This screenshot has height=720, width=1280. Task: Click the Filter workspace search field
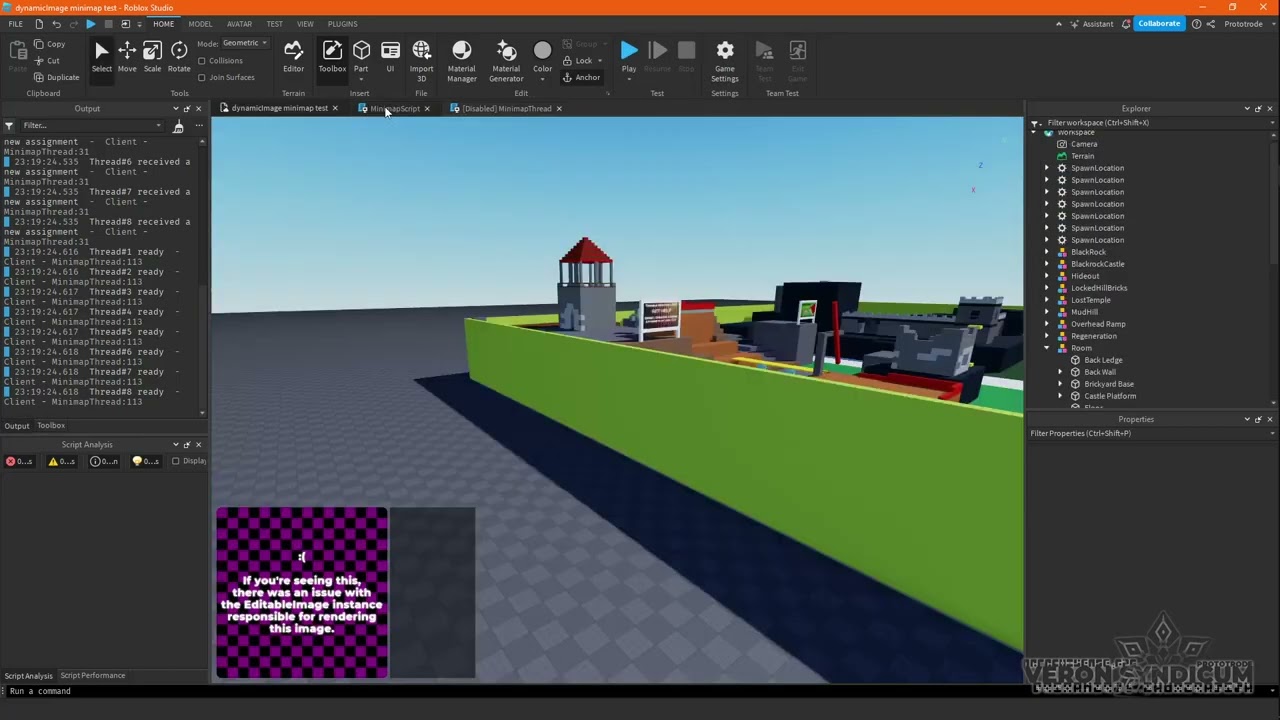pyautogui.click(x=1157, y=123)
